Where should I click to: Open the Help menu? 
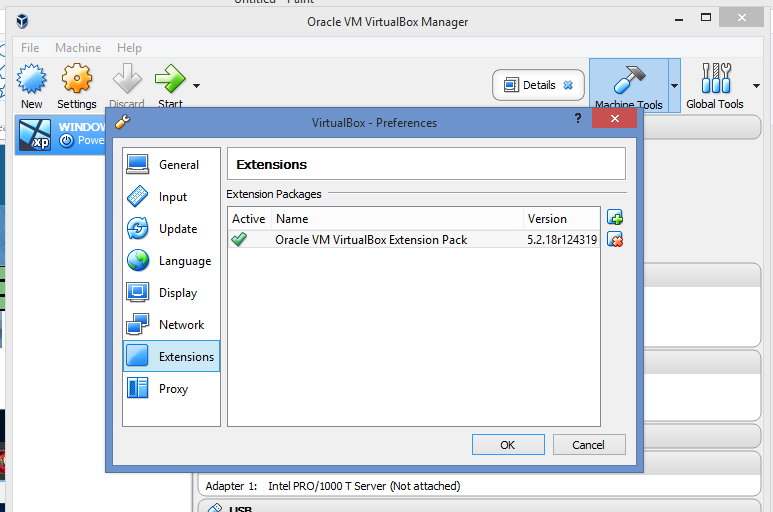129,48
